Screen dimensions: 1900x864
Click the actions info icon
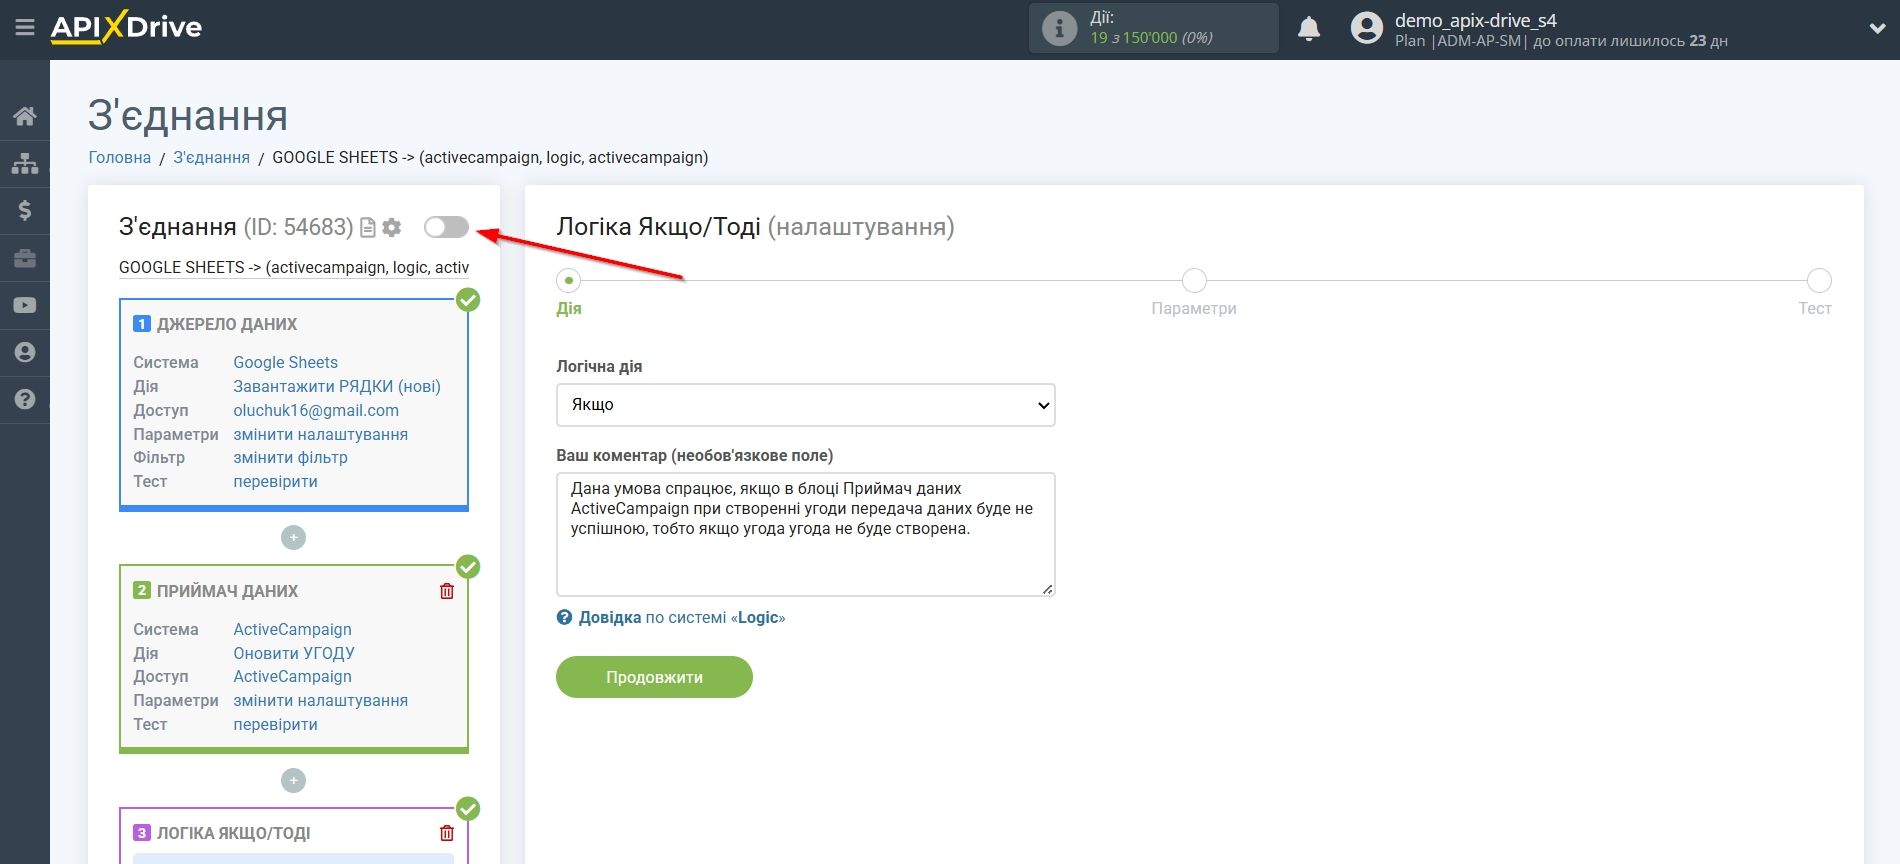(1059, 28)
